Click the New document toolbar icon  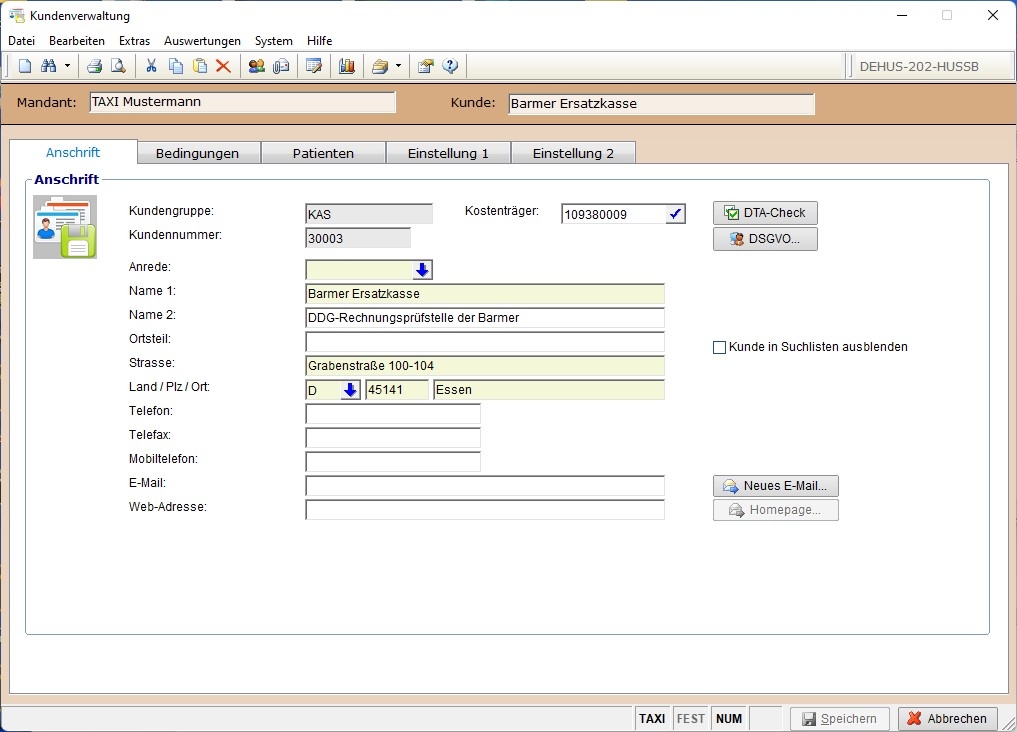click(x=25, y=66)
